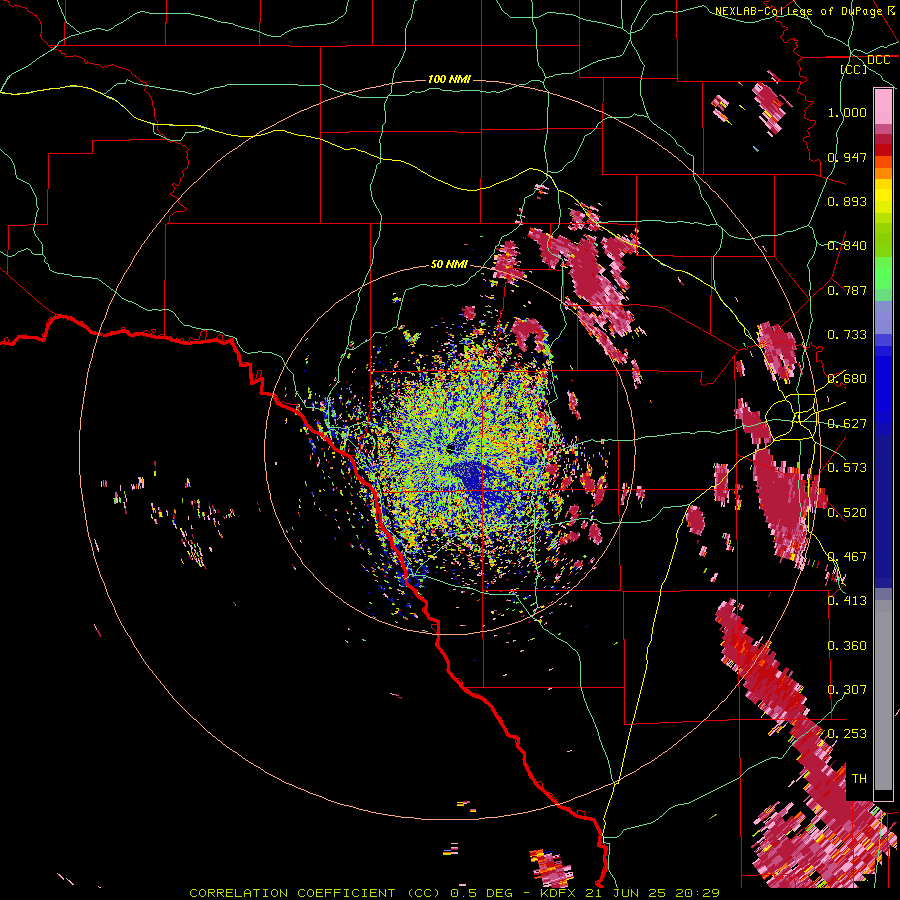Pick the bright green color bar segment

pyautogui.click(x=883, y=273)
